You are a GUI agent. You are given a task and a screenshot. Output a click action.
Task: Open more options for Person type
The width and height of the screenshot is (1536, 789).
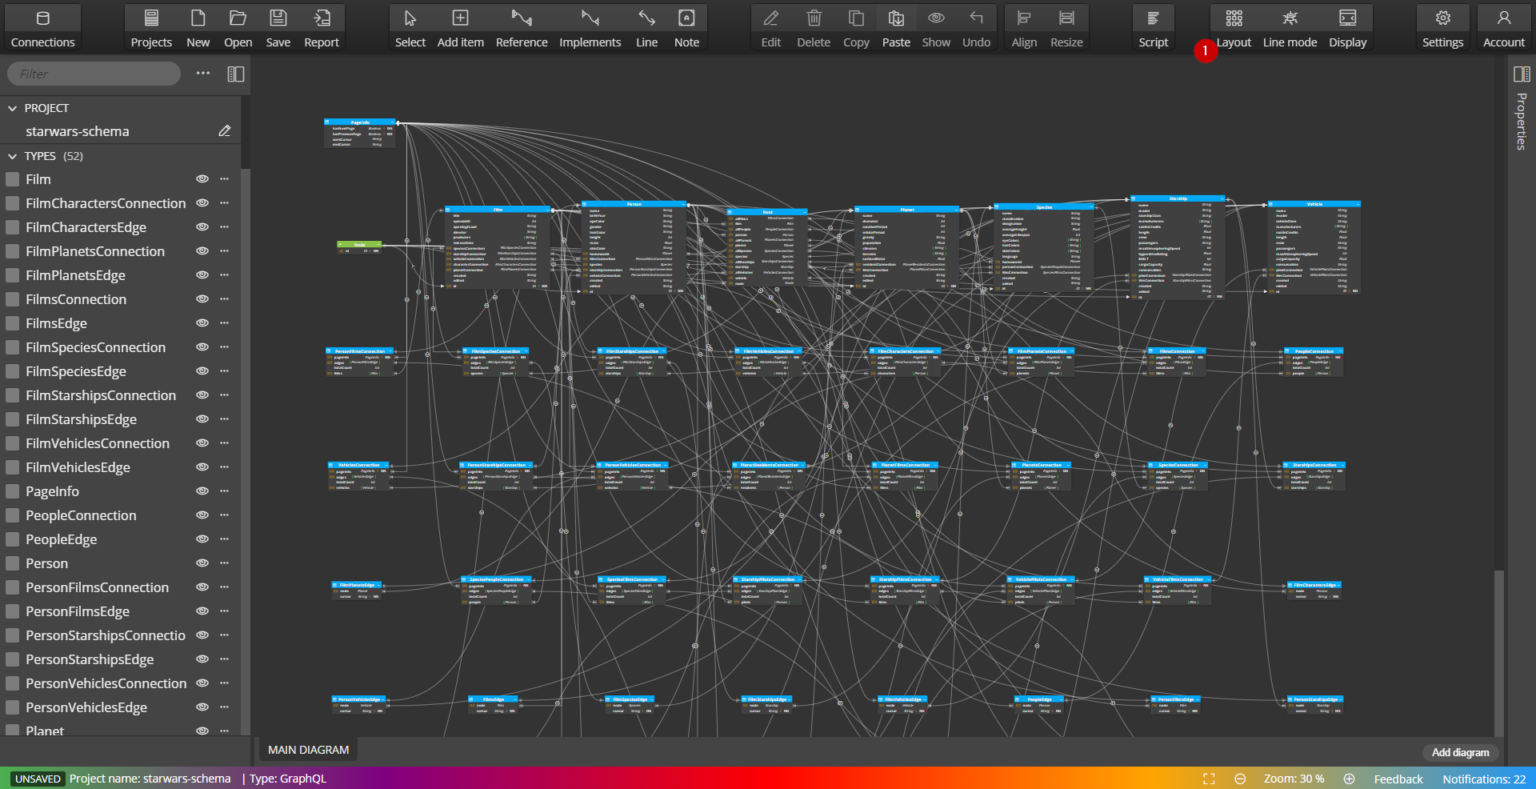[x=224, y=563]
